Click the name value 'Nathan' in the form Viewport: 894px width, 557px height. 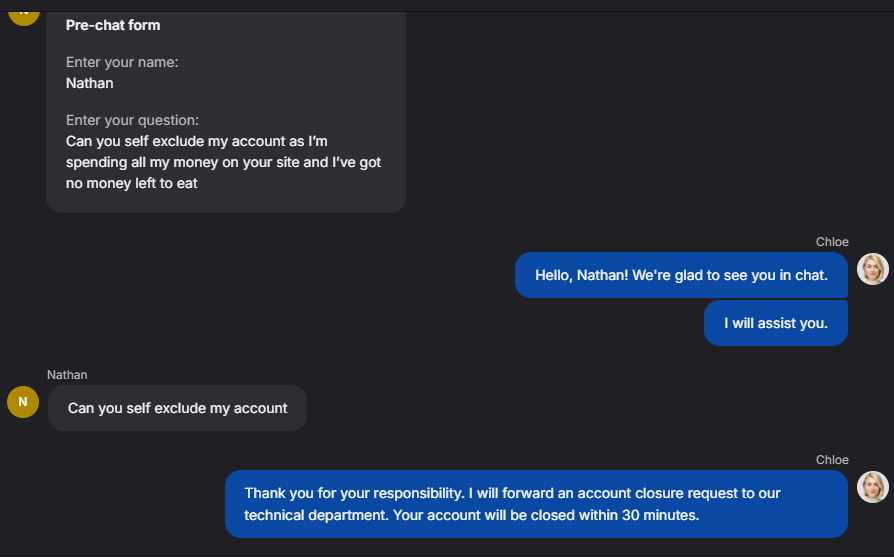(90, 83)
